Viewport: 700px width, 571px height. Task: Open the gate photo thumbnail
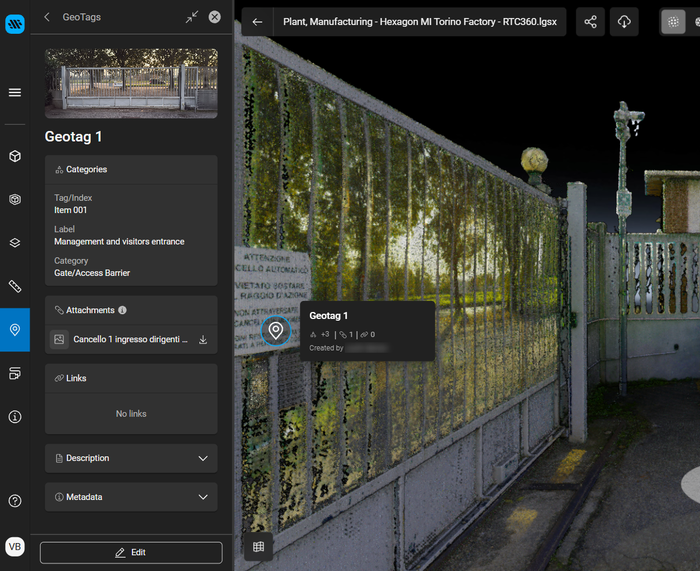pos(131,83)
